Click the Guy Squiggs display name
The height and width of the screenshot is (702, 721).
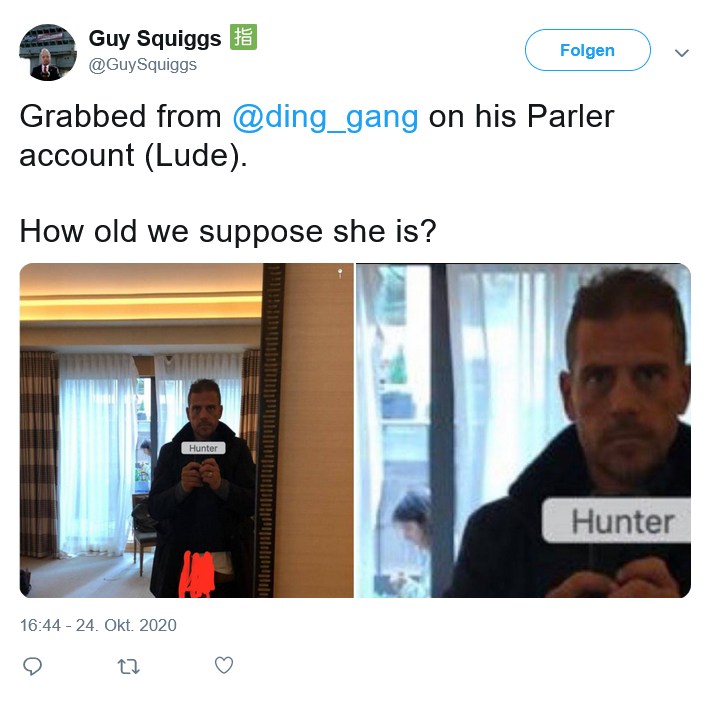155,38
